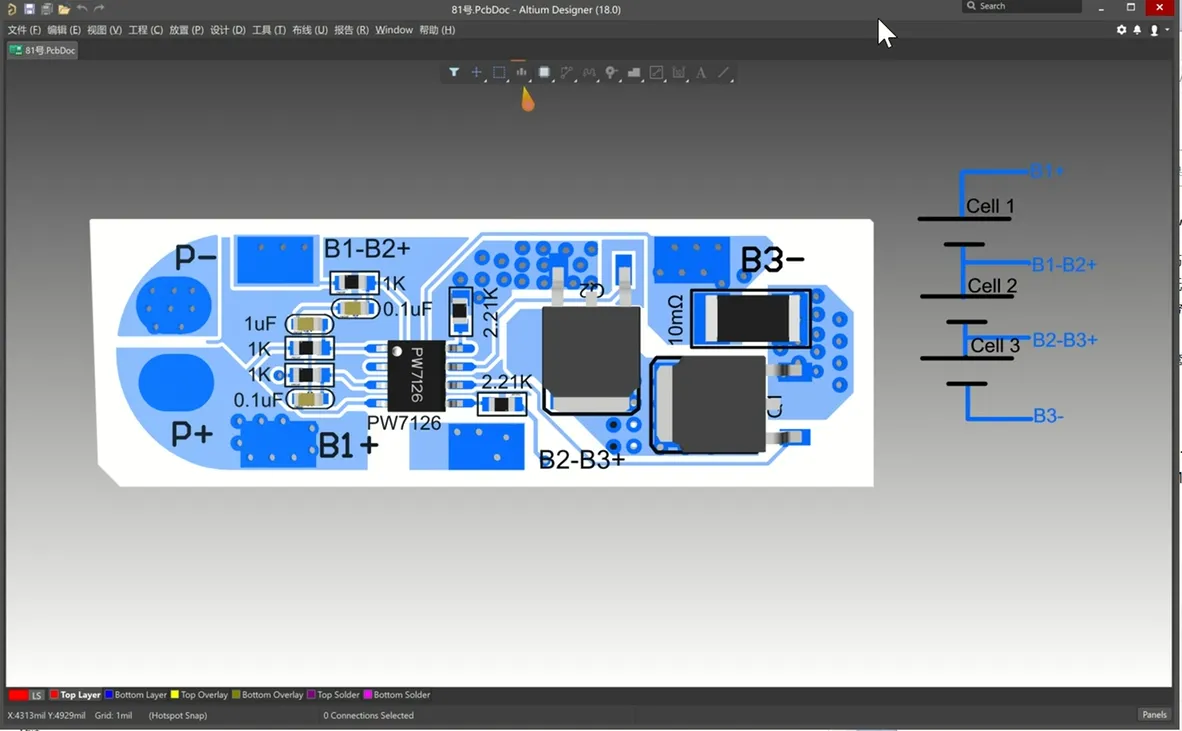Open the 视图 (V) menu

tap(104, 30)
